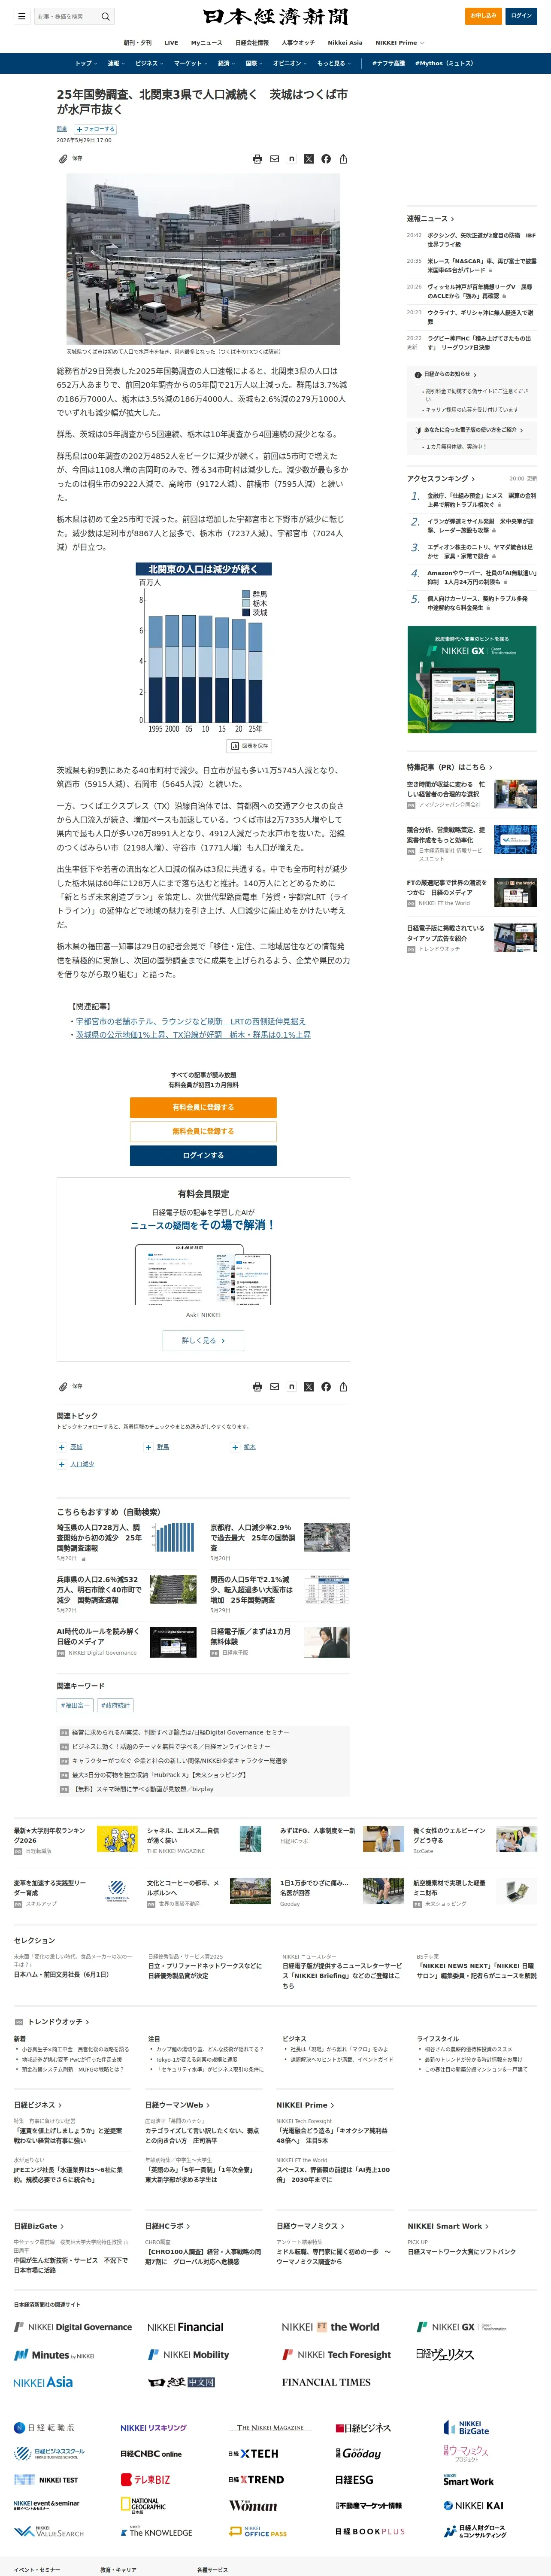551x2576 pixels.
Task: Expand the NIKKEI Prime dropdown
Action: tap(400, 43)
